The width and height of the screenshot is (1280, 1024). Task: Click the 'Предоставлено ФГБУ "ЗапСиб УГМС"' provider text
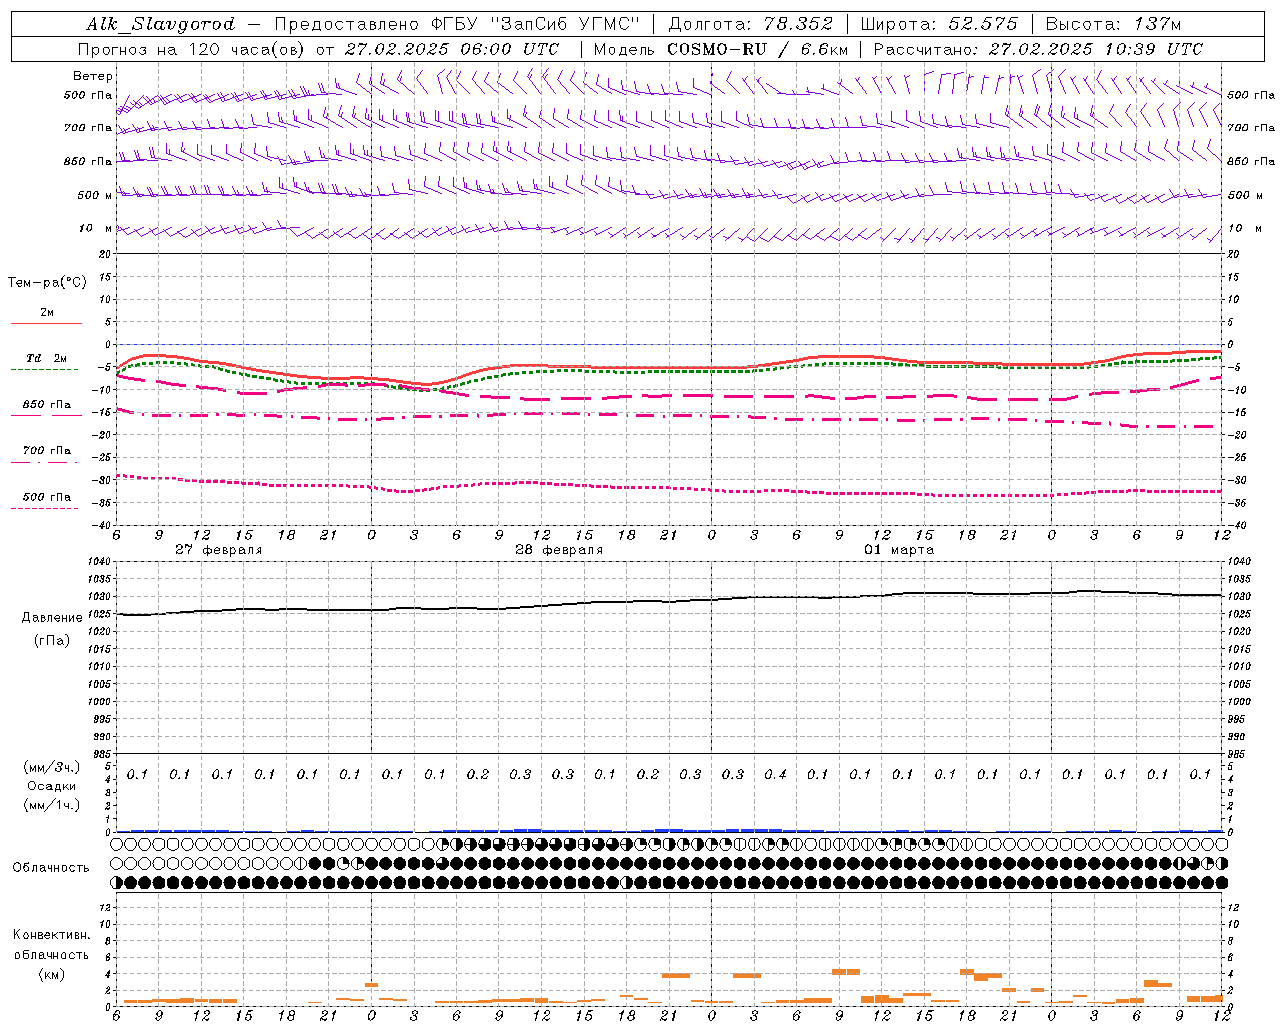[456, 24]
